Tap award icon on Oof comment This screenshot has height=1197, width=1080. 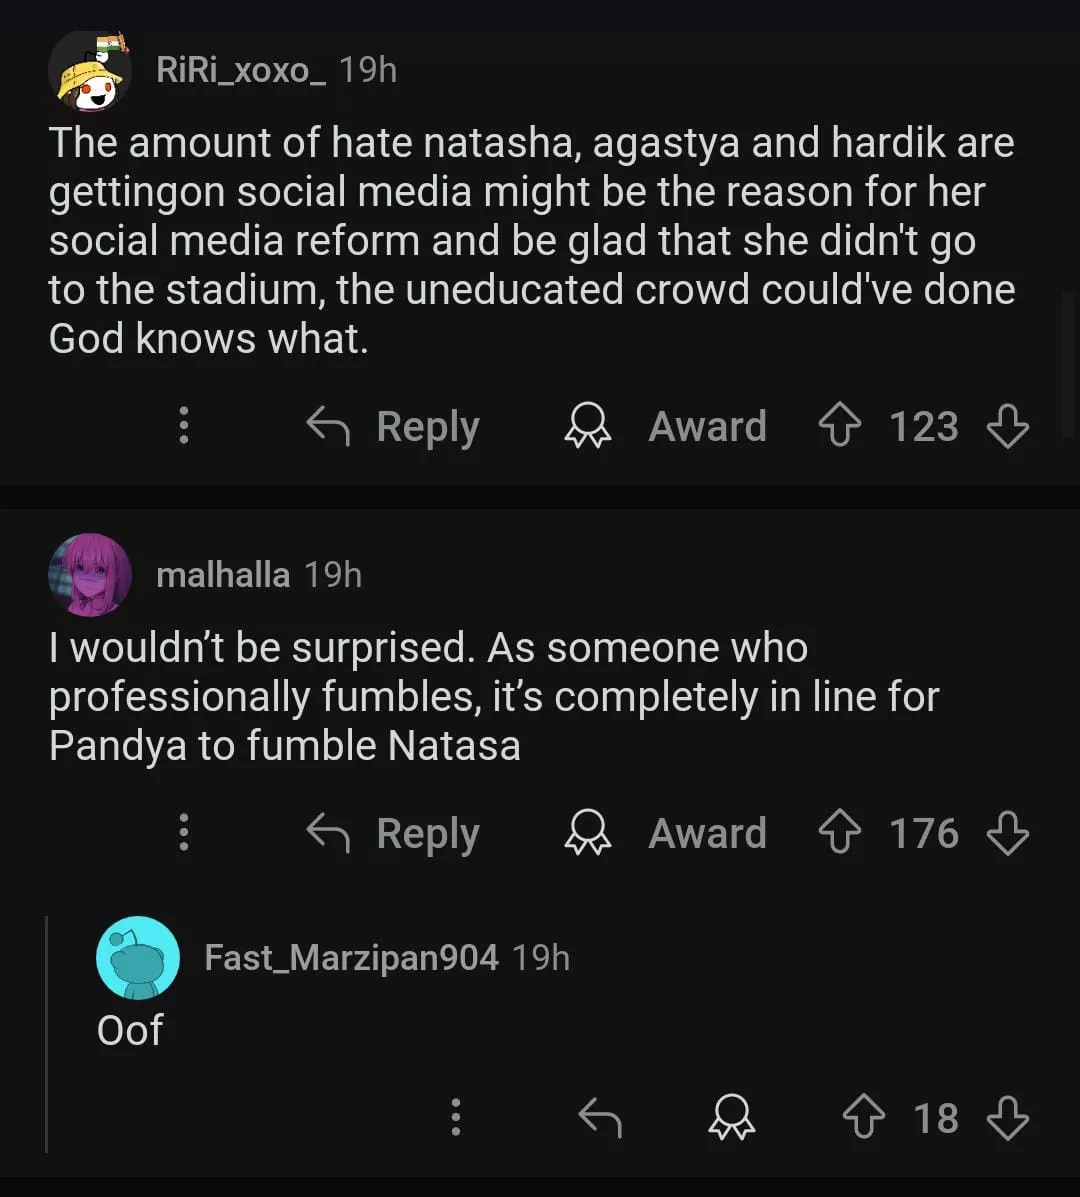732,1118
